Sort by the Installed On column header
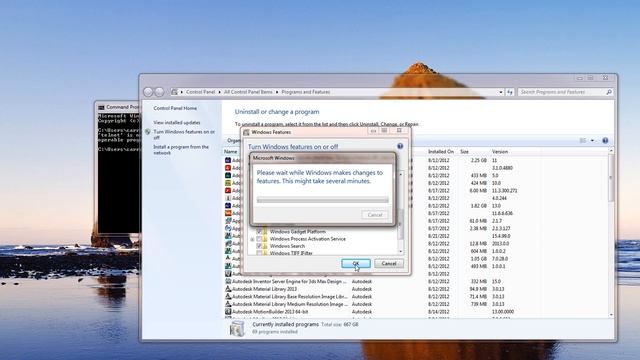 click(441, 151)
